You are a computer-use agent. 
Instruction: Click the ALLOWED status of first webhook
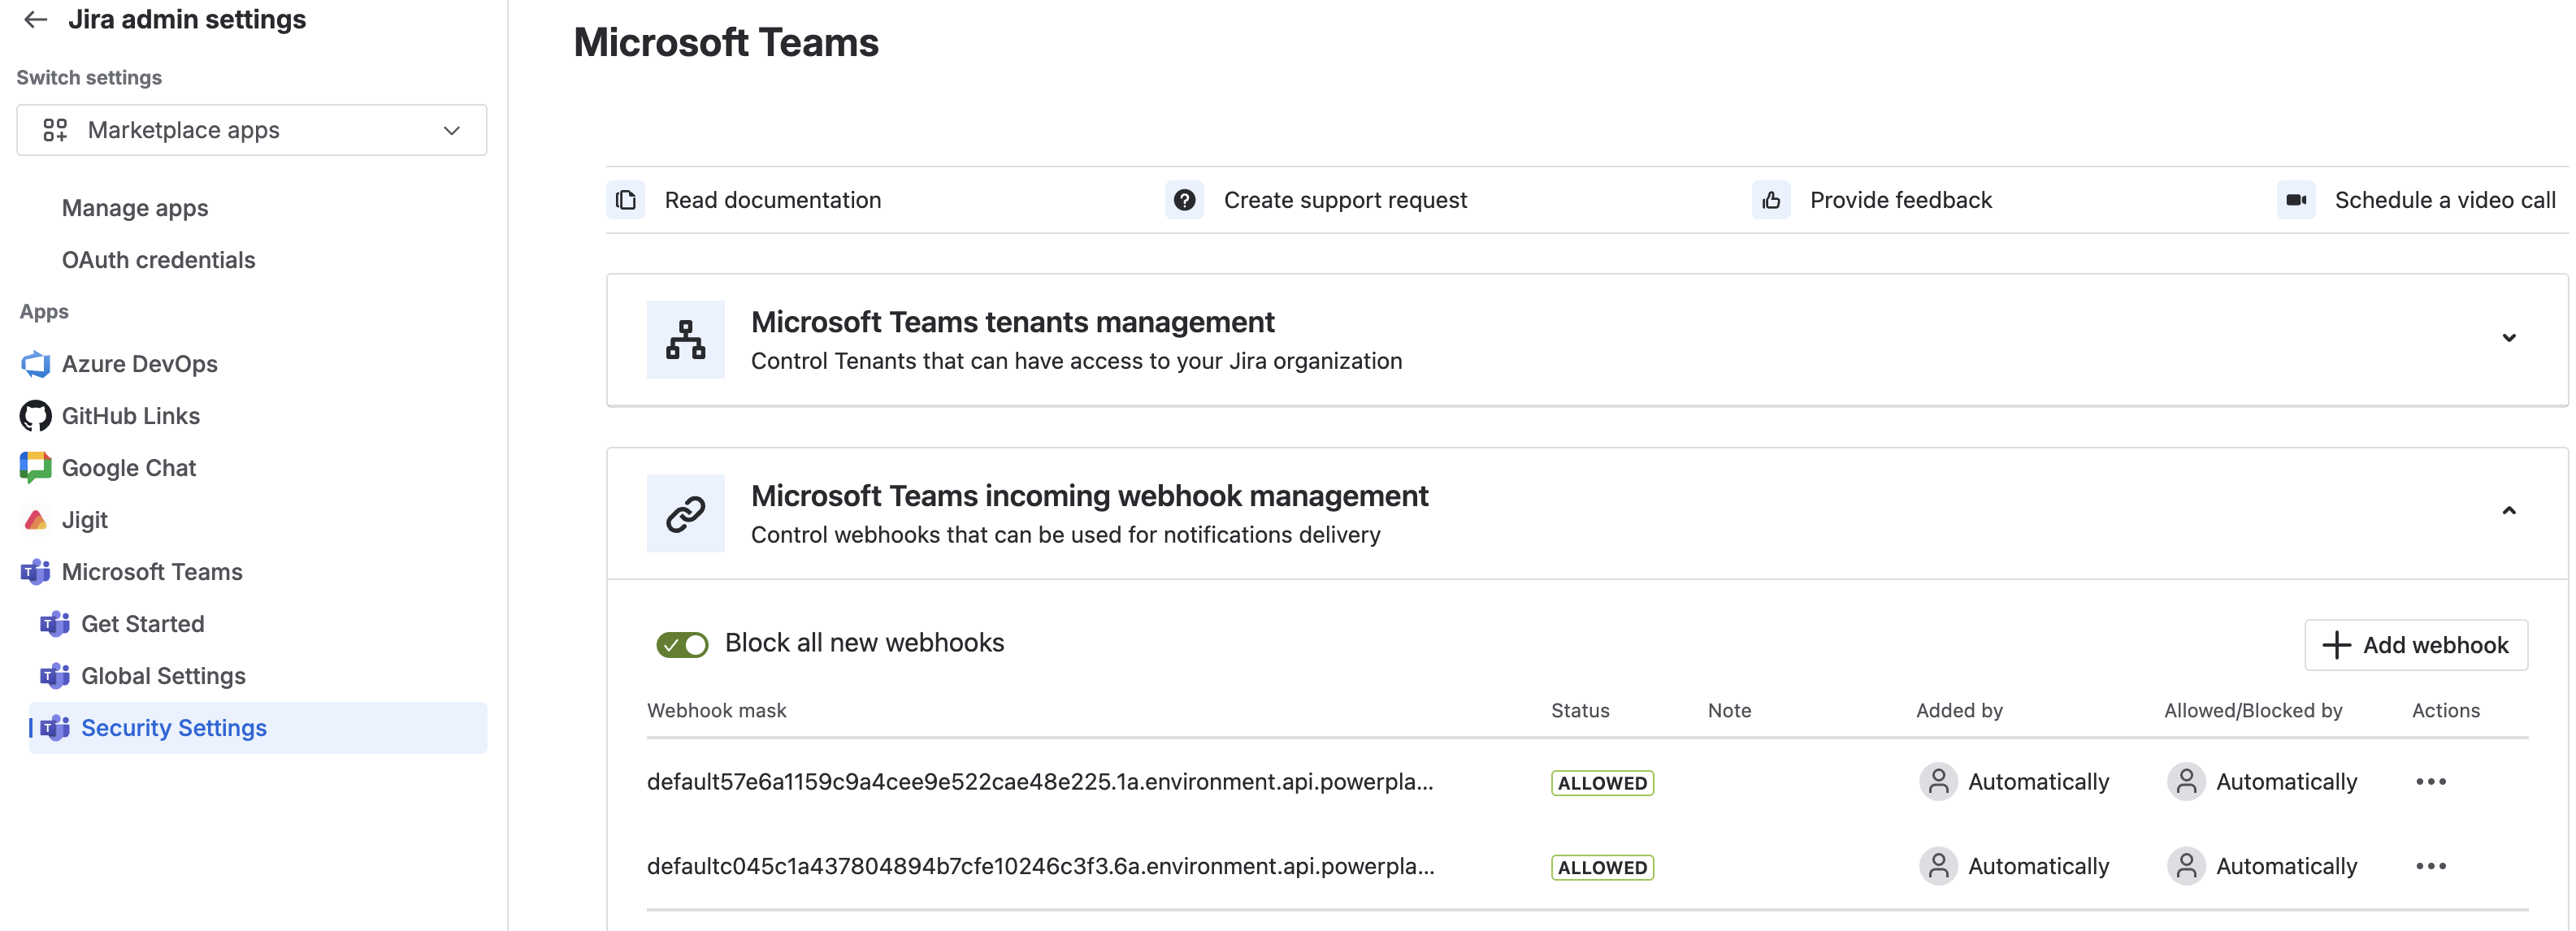[x=1602, y=783]
